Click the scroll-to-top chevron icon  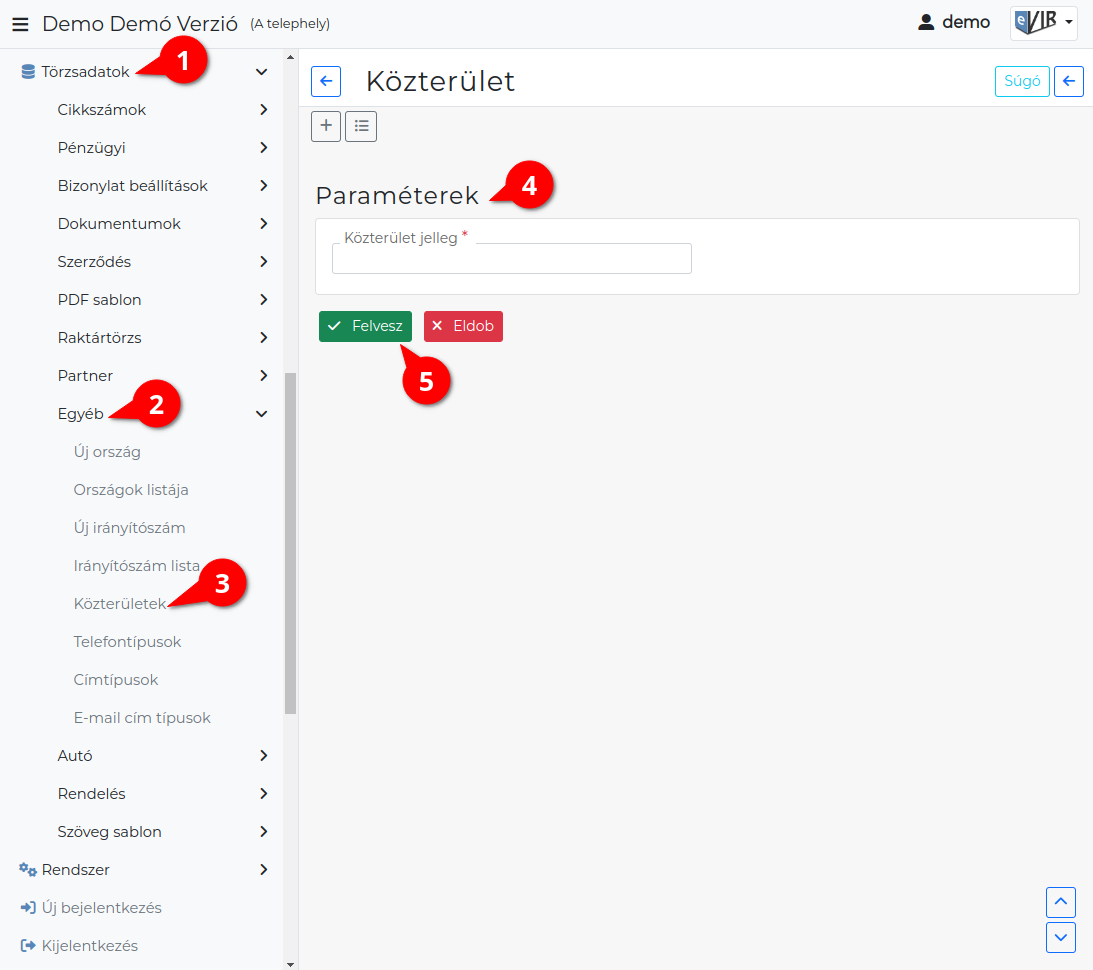[1060, 902]
